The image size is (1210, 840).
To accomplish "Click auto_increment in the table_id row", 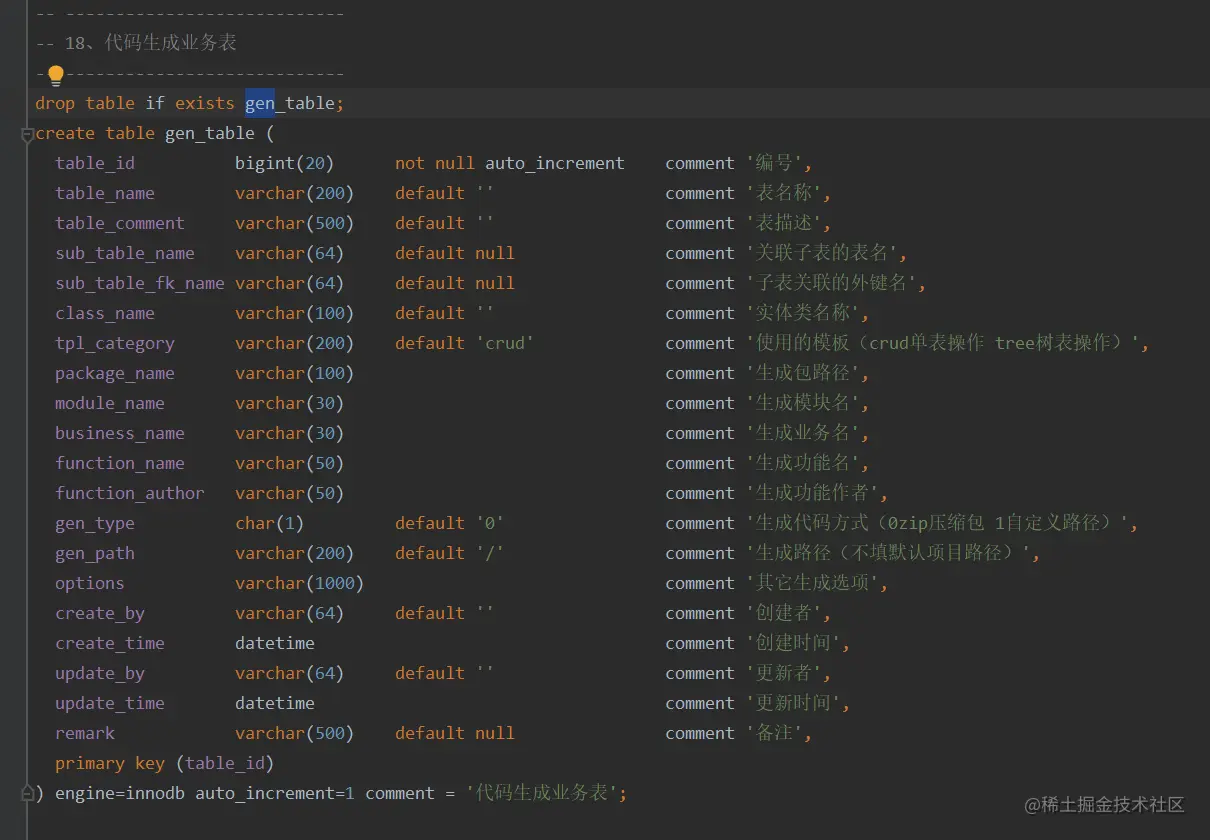I will click(x=555, y=163).
